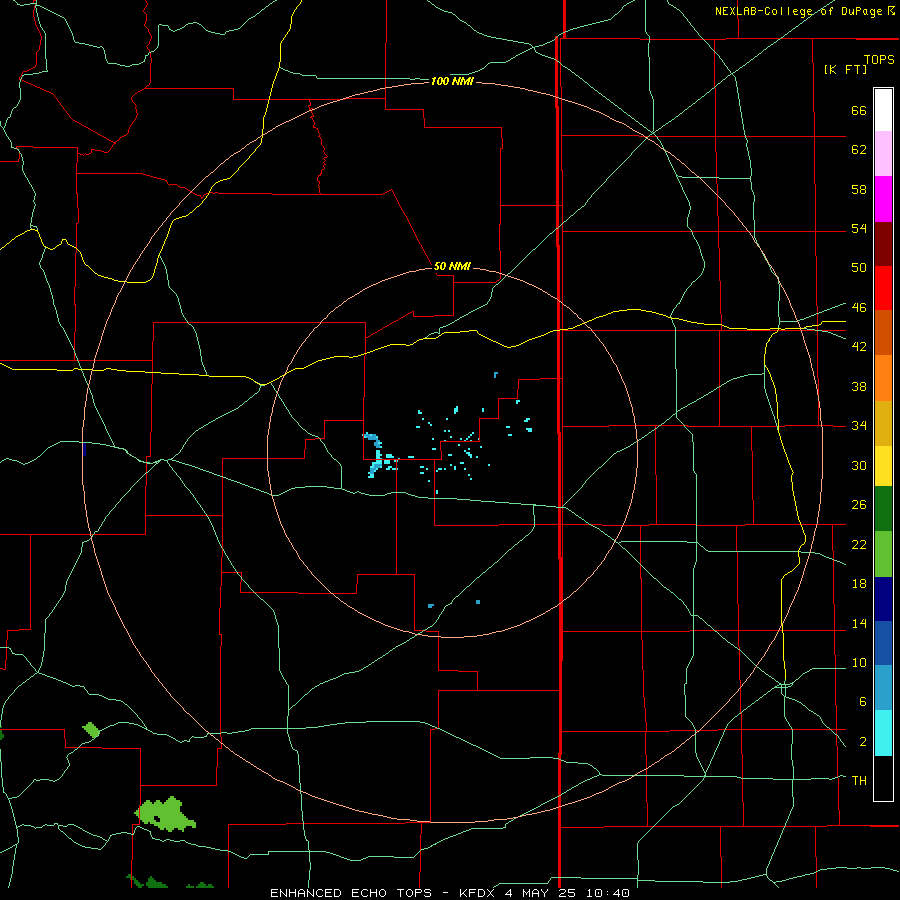The width and height of the screenshot is (900, 900).
Task: Click the 18 value on the scale
Action: tap(859, 584)
